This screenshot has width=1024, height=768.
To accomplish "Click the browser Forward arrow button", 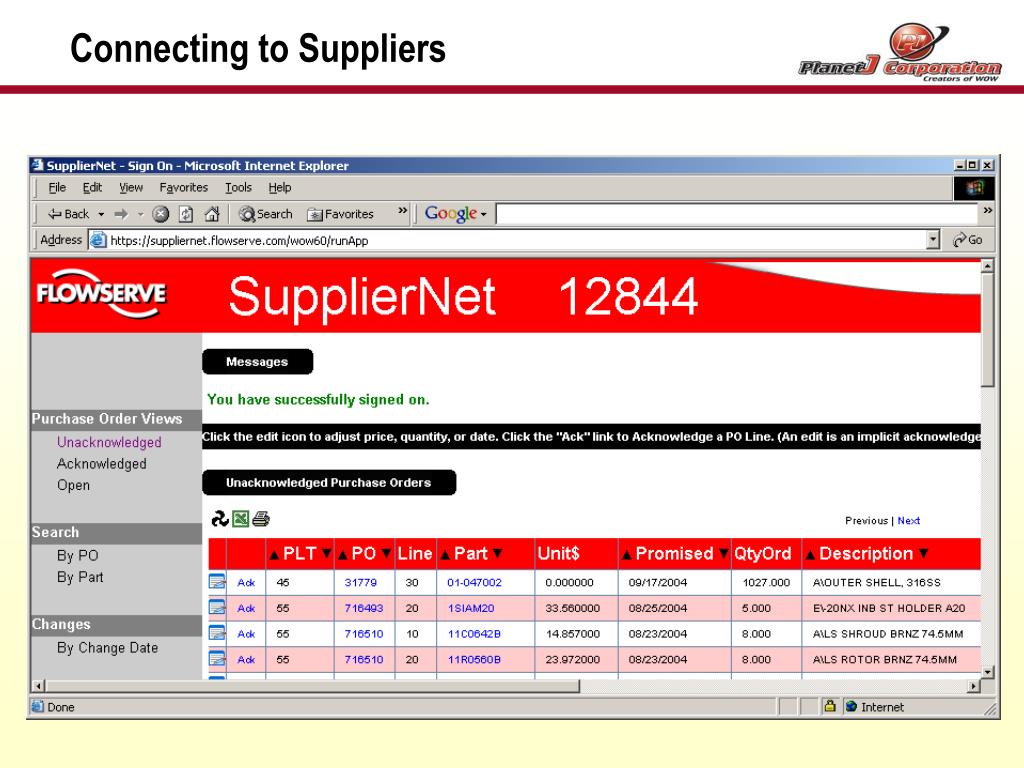I will point(121,214).
